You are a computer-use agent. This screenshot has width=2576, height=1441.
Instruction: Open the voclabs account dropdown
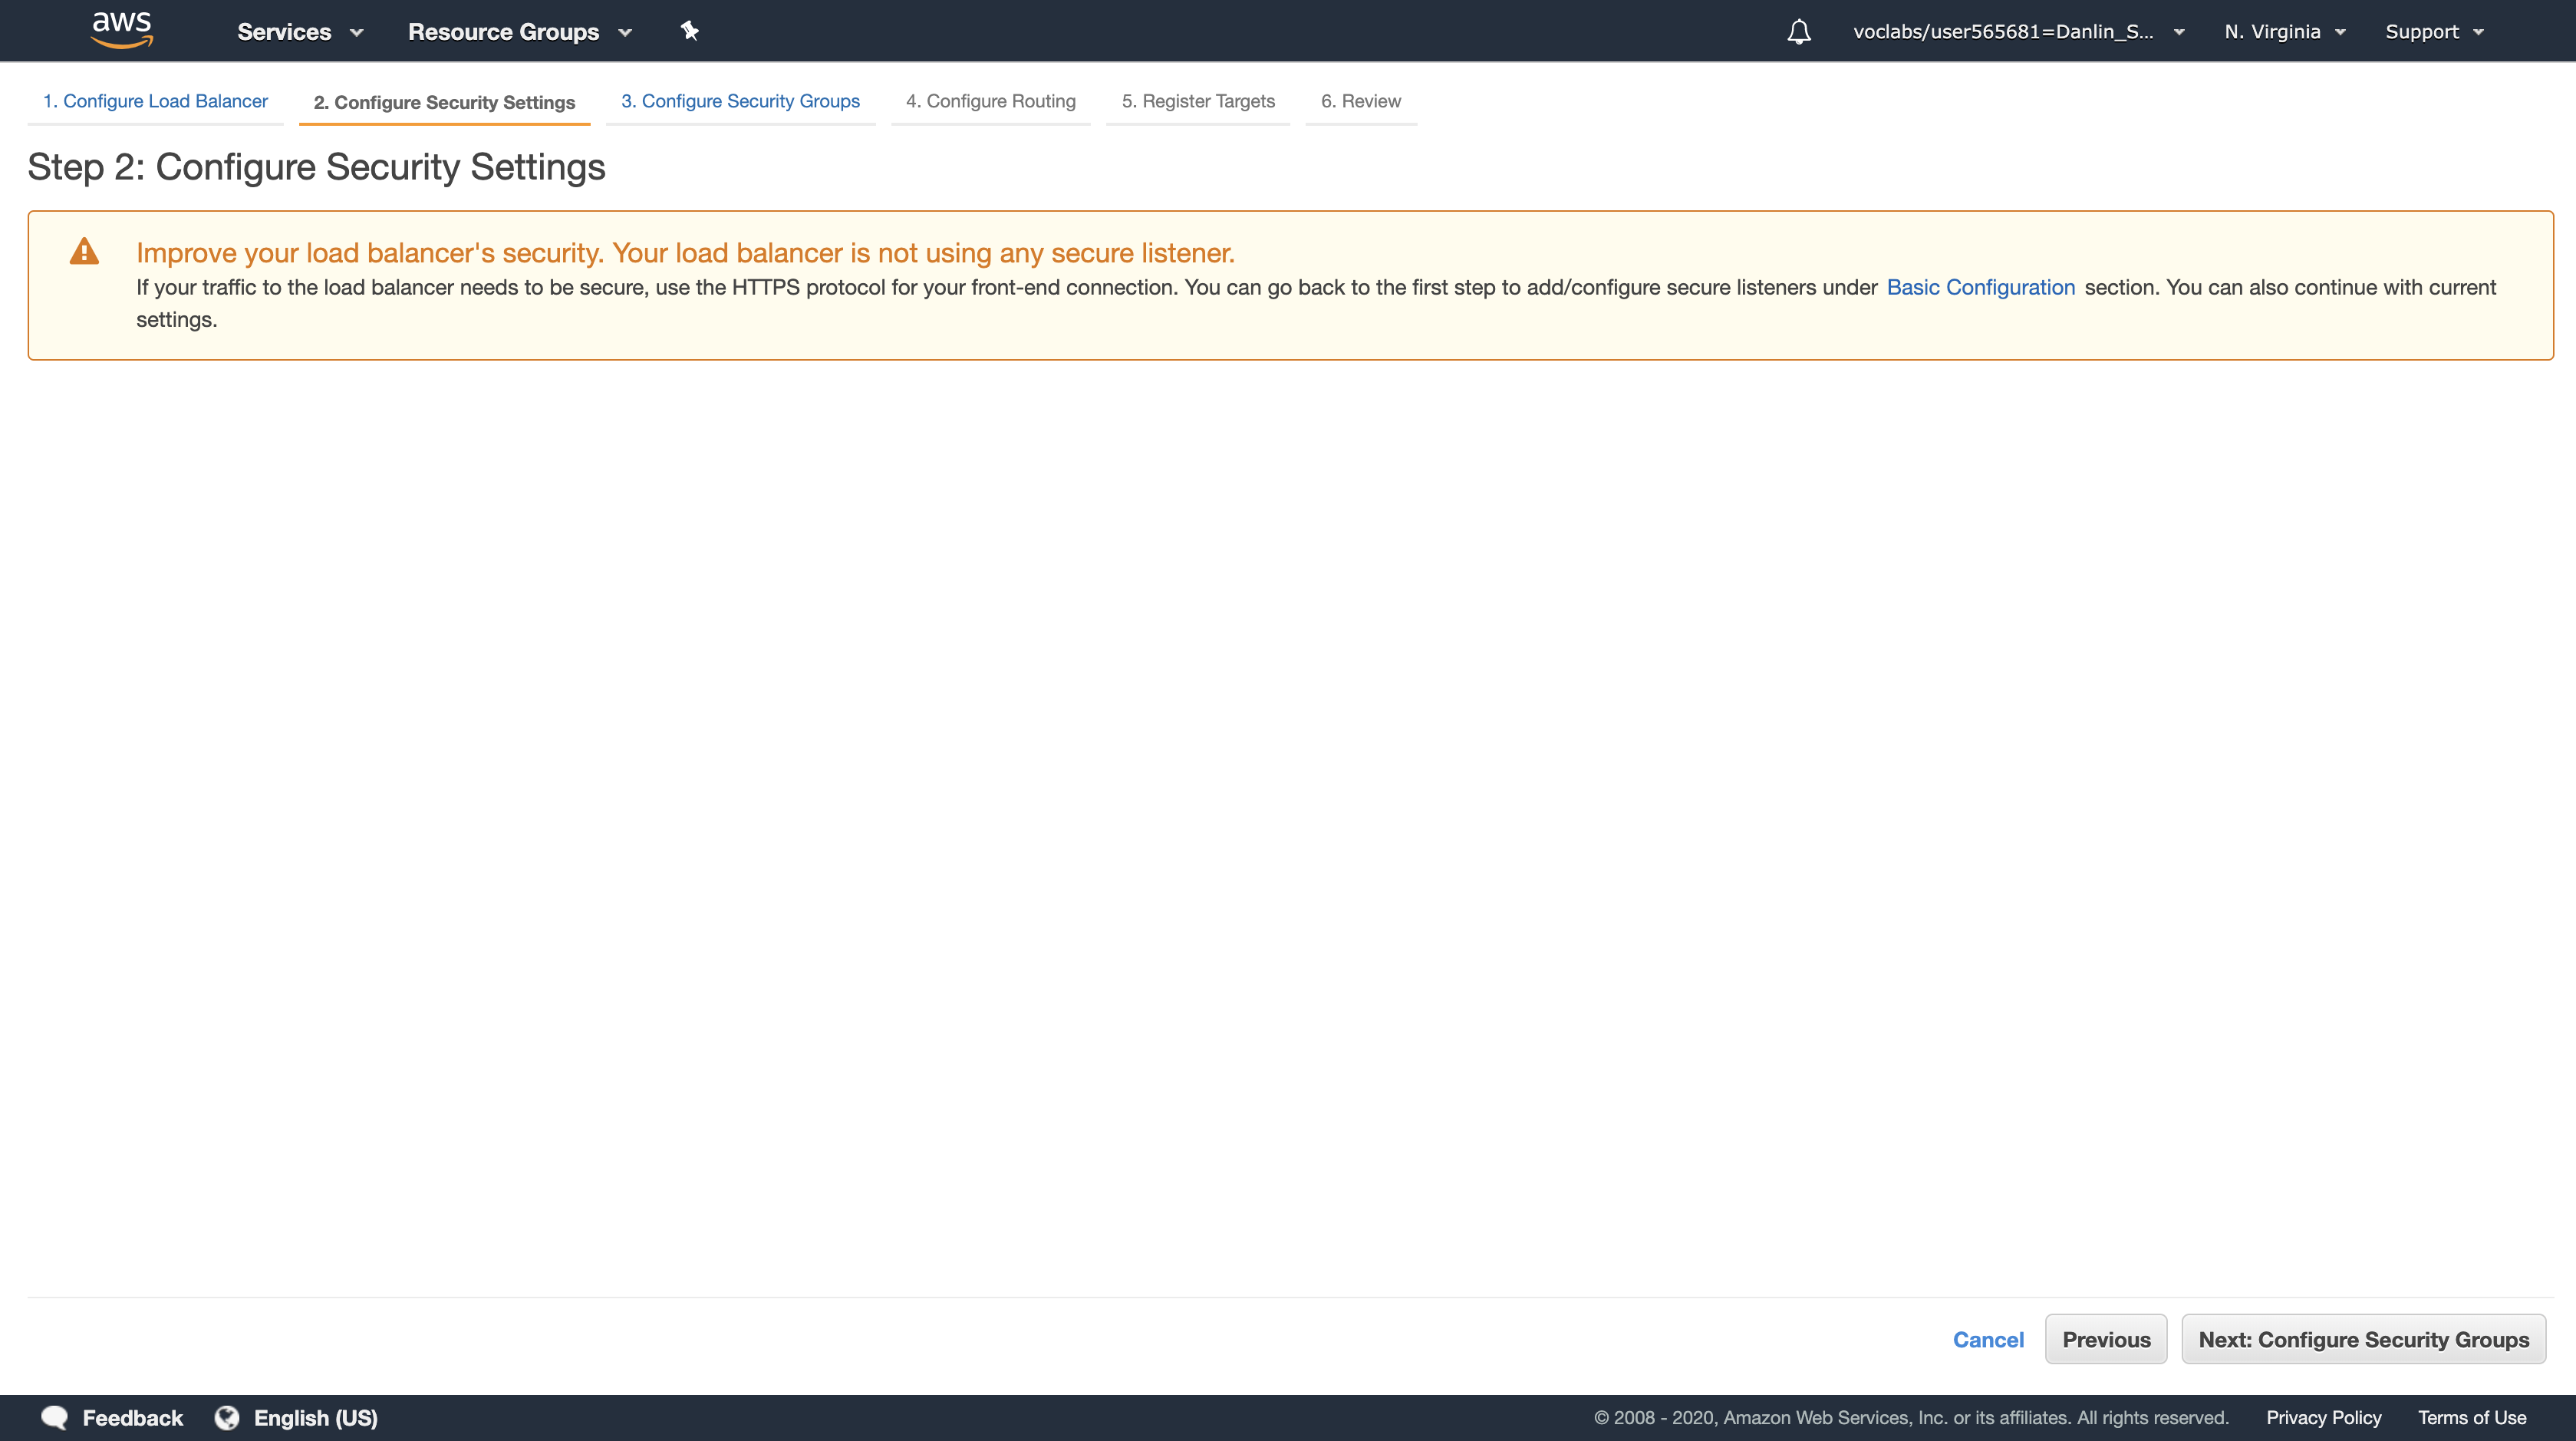pyautogui.click(x=2017, y=32)
